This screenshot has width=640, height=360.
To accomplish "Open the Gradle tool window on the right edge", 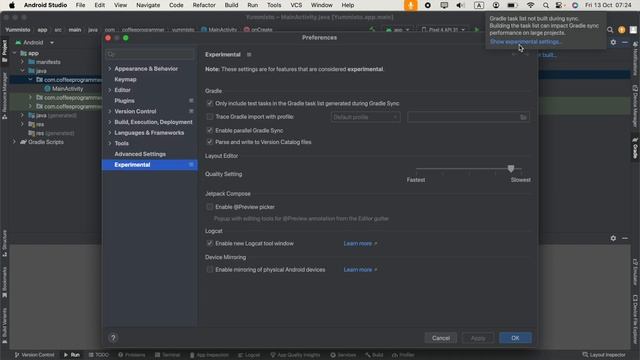I will (x=635, y=148).
